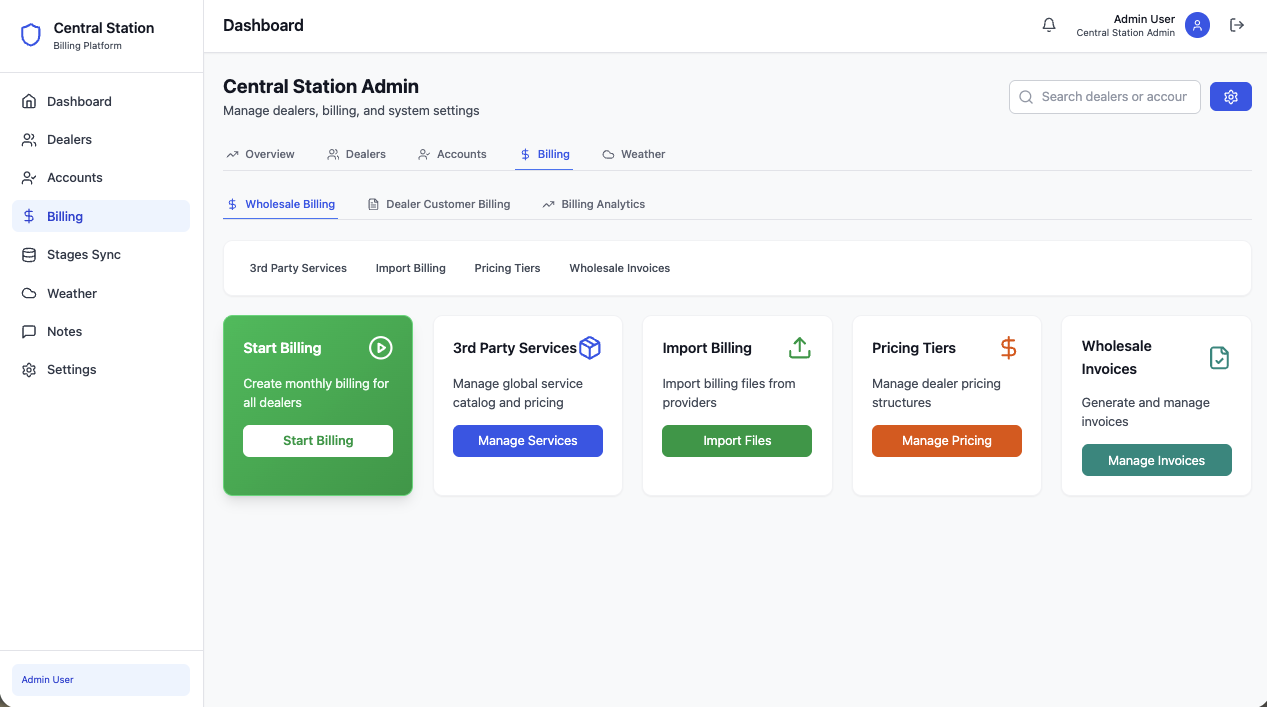Viewport: 1267px width, 707px height.
Task: Click the magnifier icon in search box
Action: (x=1026, y=97)
